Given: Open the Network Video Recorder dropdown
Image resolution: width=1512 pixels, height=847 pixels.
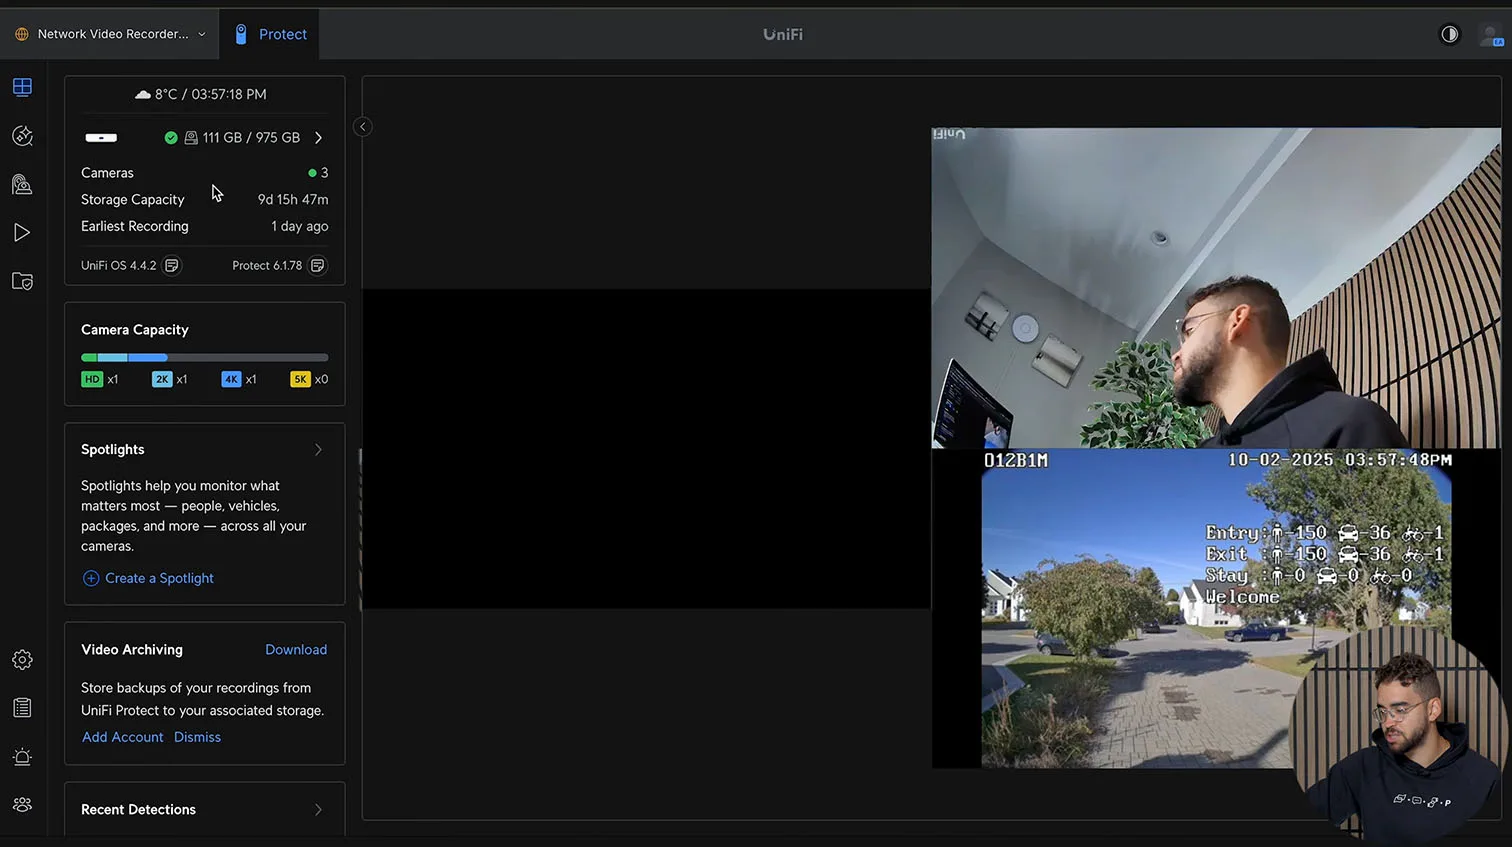Looking at the screenshot, I should [111, 34].
